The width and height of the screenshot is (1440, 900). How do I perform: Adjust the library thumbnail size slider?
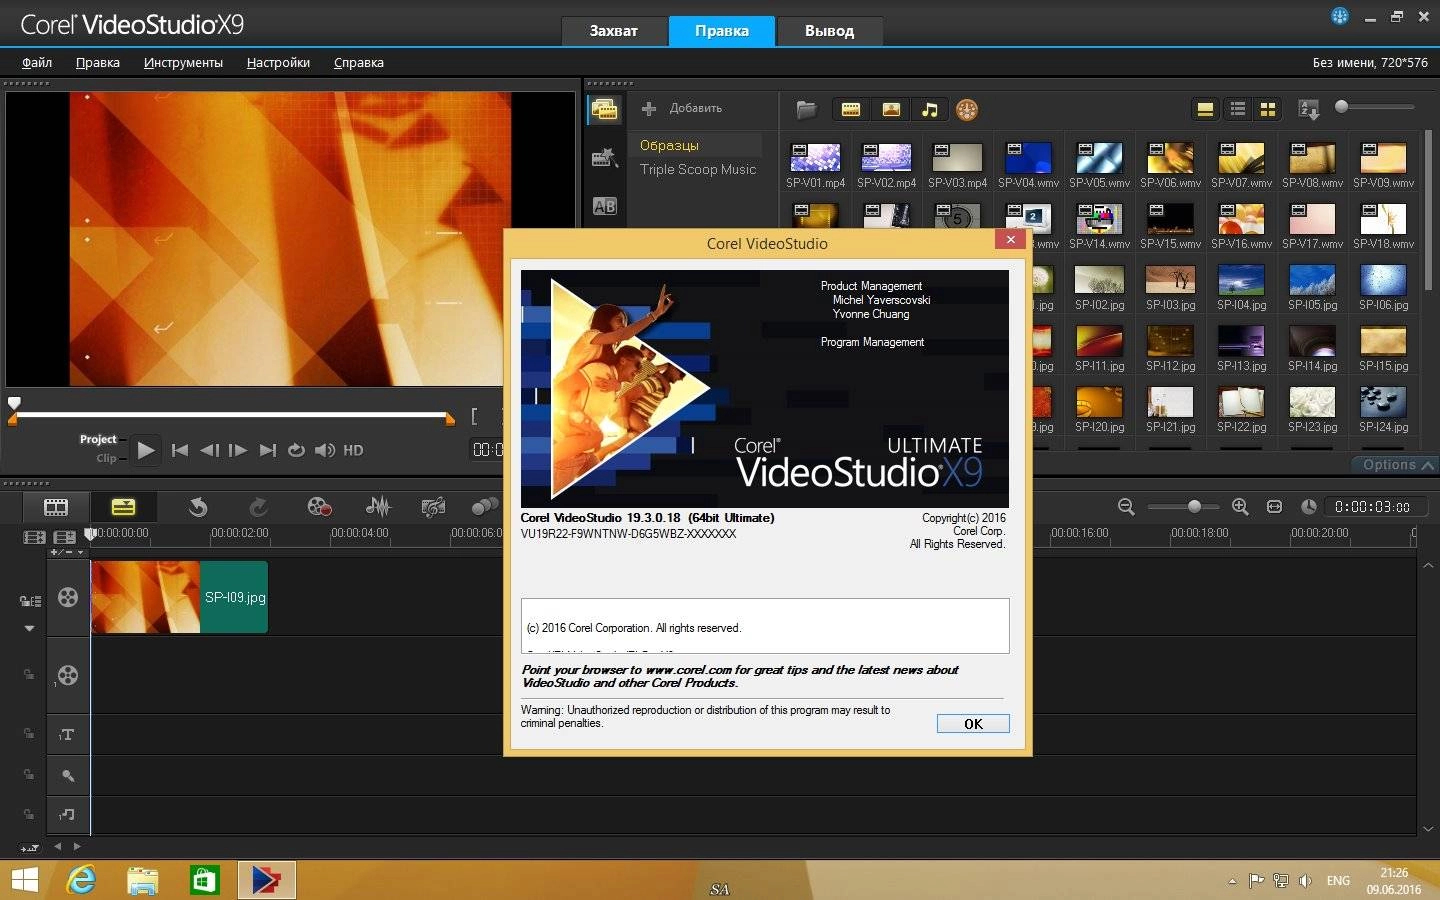(x=1374, y=107)
